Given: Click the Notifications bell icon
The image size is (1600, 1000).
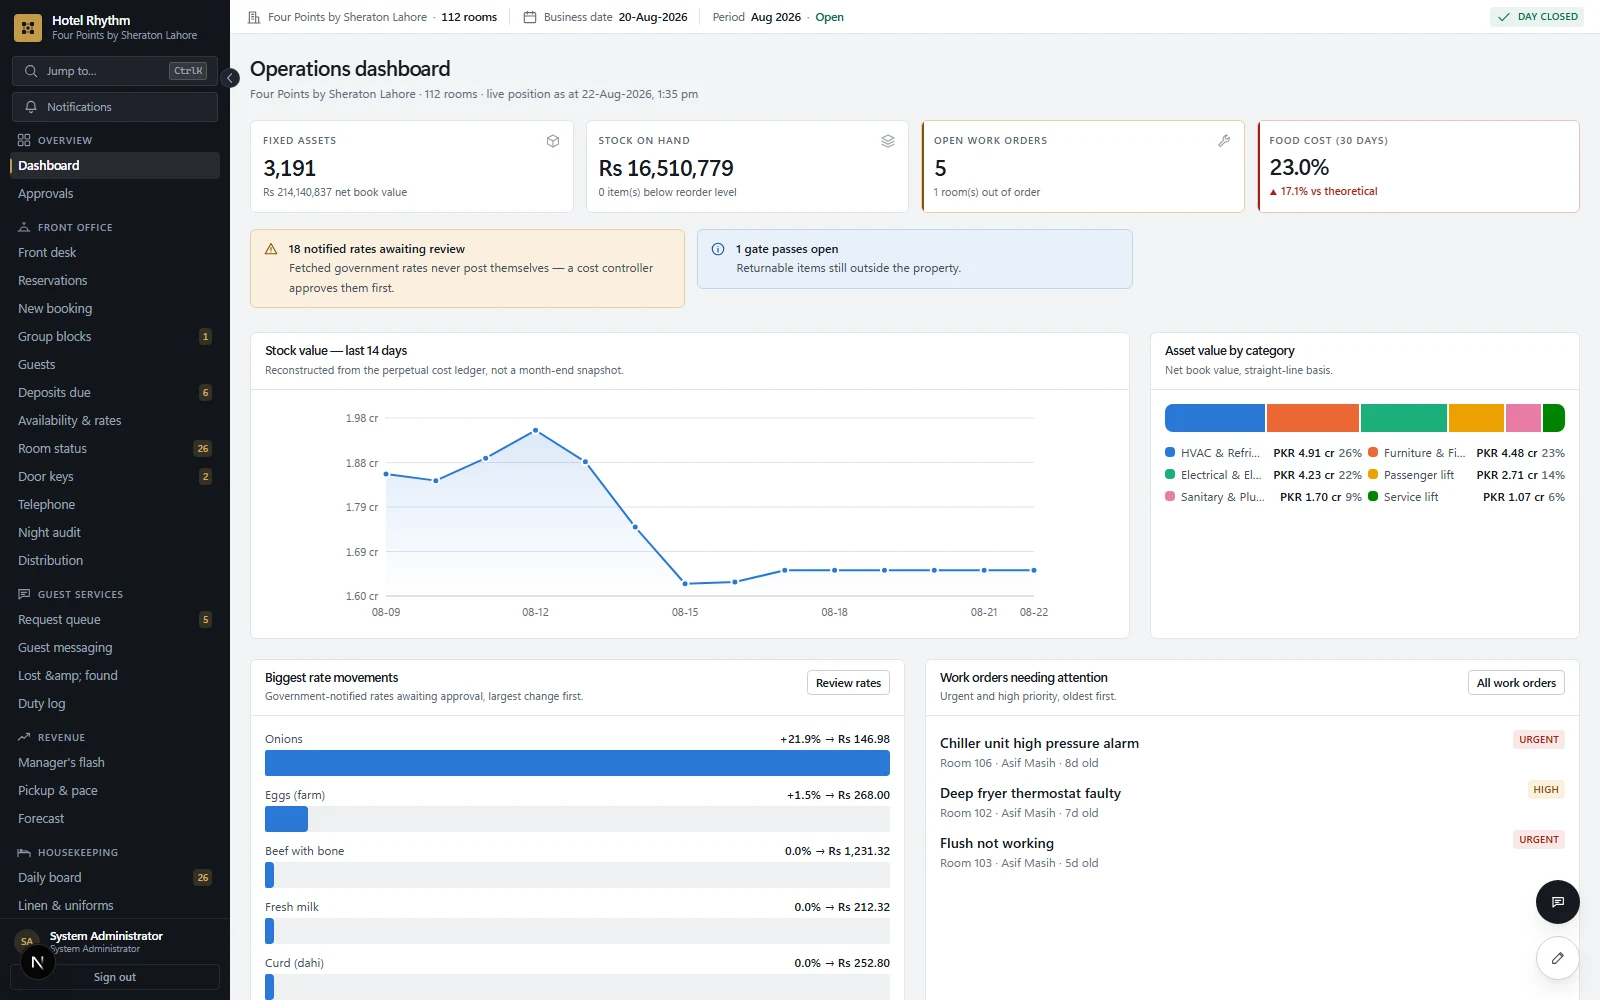Looking at the screenshot, I should click(x=31, y=107).
